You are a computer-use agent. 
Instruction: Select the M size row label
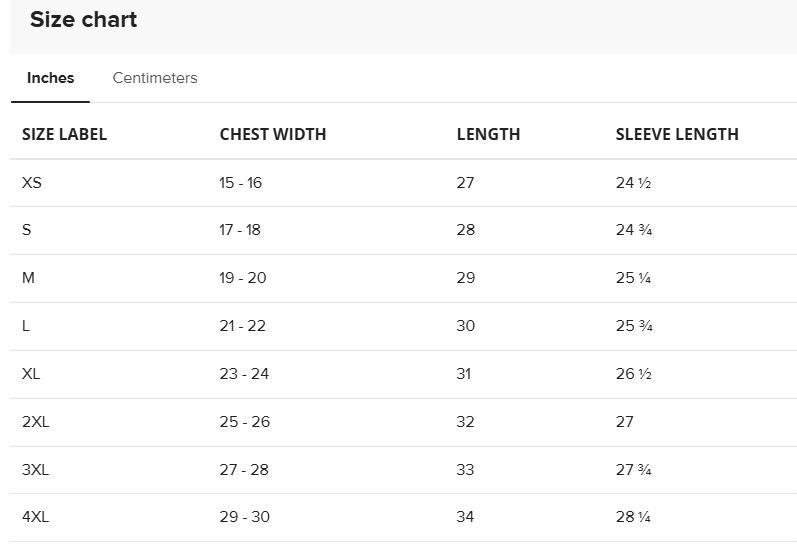click(x=28, y=278)
